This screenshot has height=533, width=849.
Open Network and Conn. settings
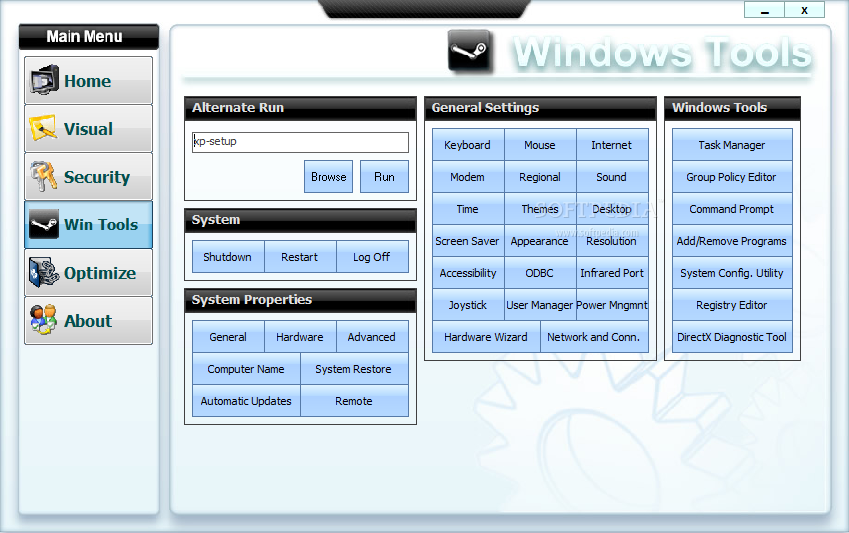point(594,336)
